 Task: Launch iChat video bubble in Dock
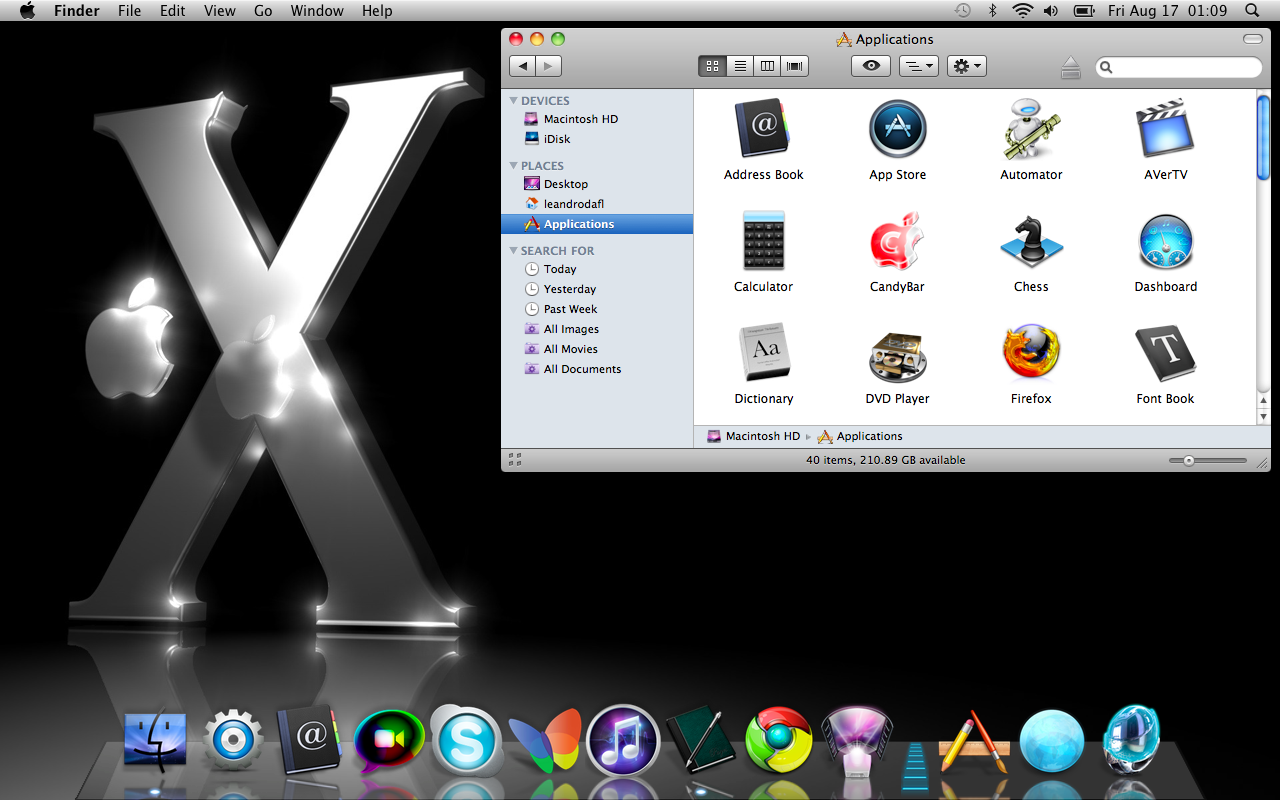coord(389,741)
